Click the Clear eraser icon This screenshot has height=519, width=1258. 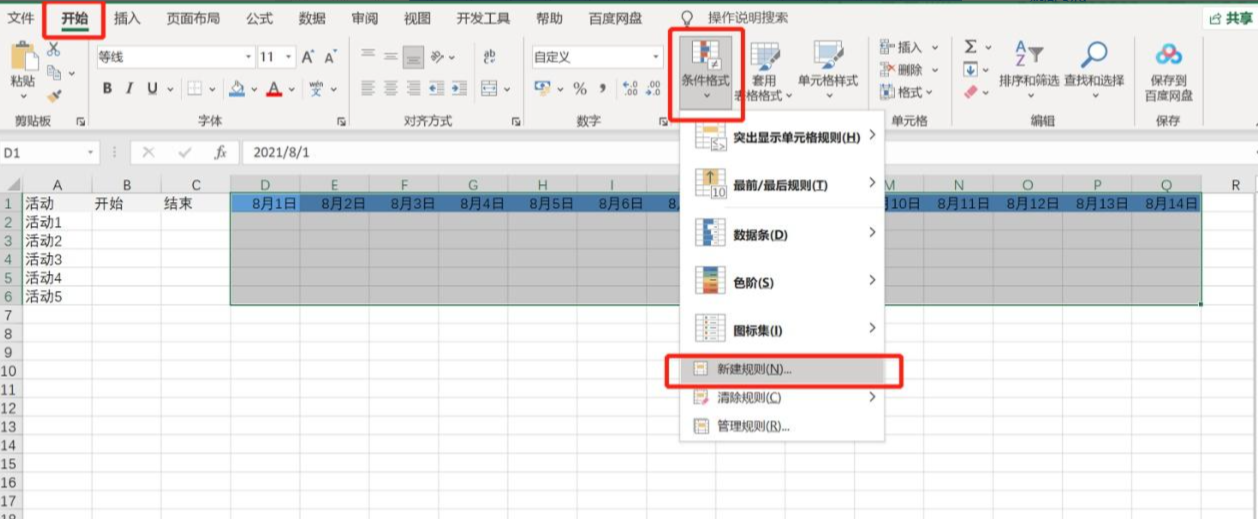point(970,92)
